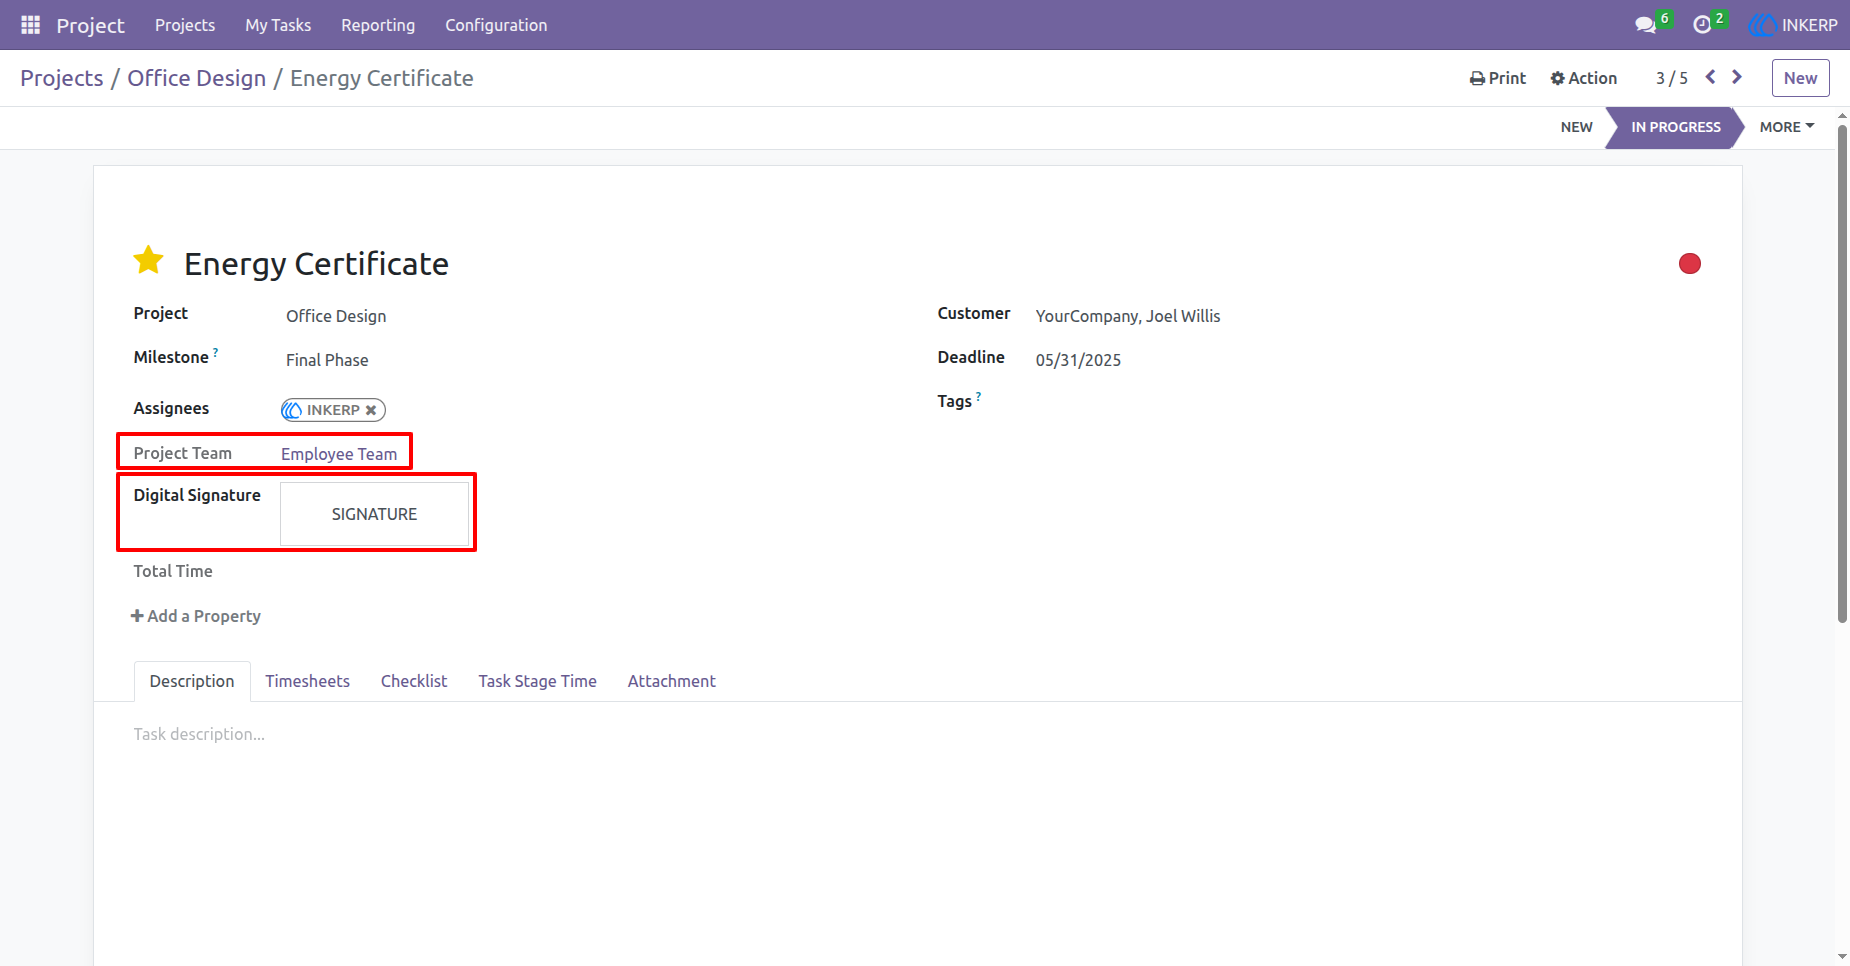Image resolution: width=1850 pixels, height=966 pixels.
Task: Create a New task
Action: pyautogui.click(x=1800, y=78)
